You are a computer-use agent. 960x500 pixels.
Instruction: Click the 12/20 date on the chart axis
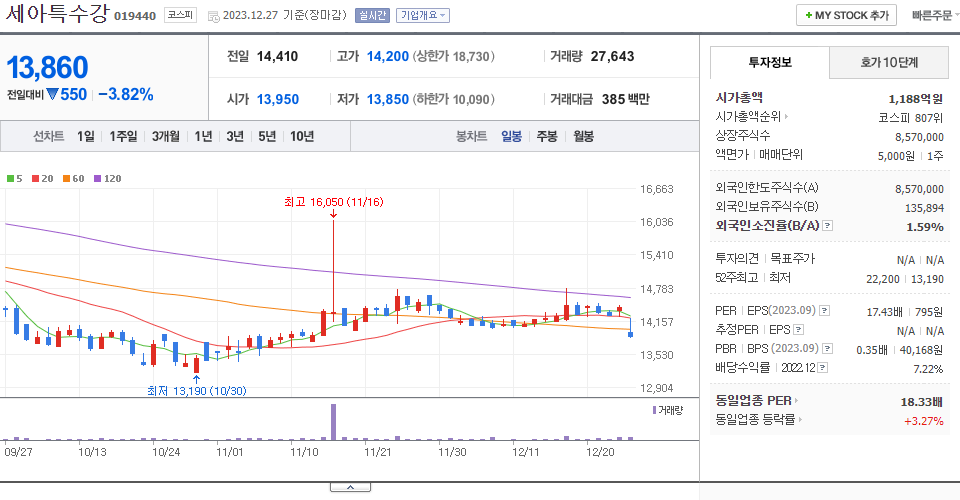(600, 452)
